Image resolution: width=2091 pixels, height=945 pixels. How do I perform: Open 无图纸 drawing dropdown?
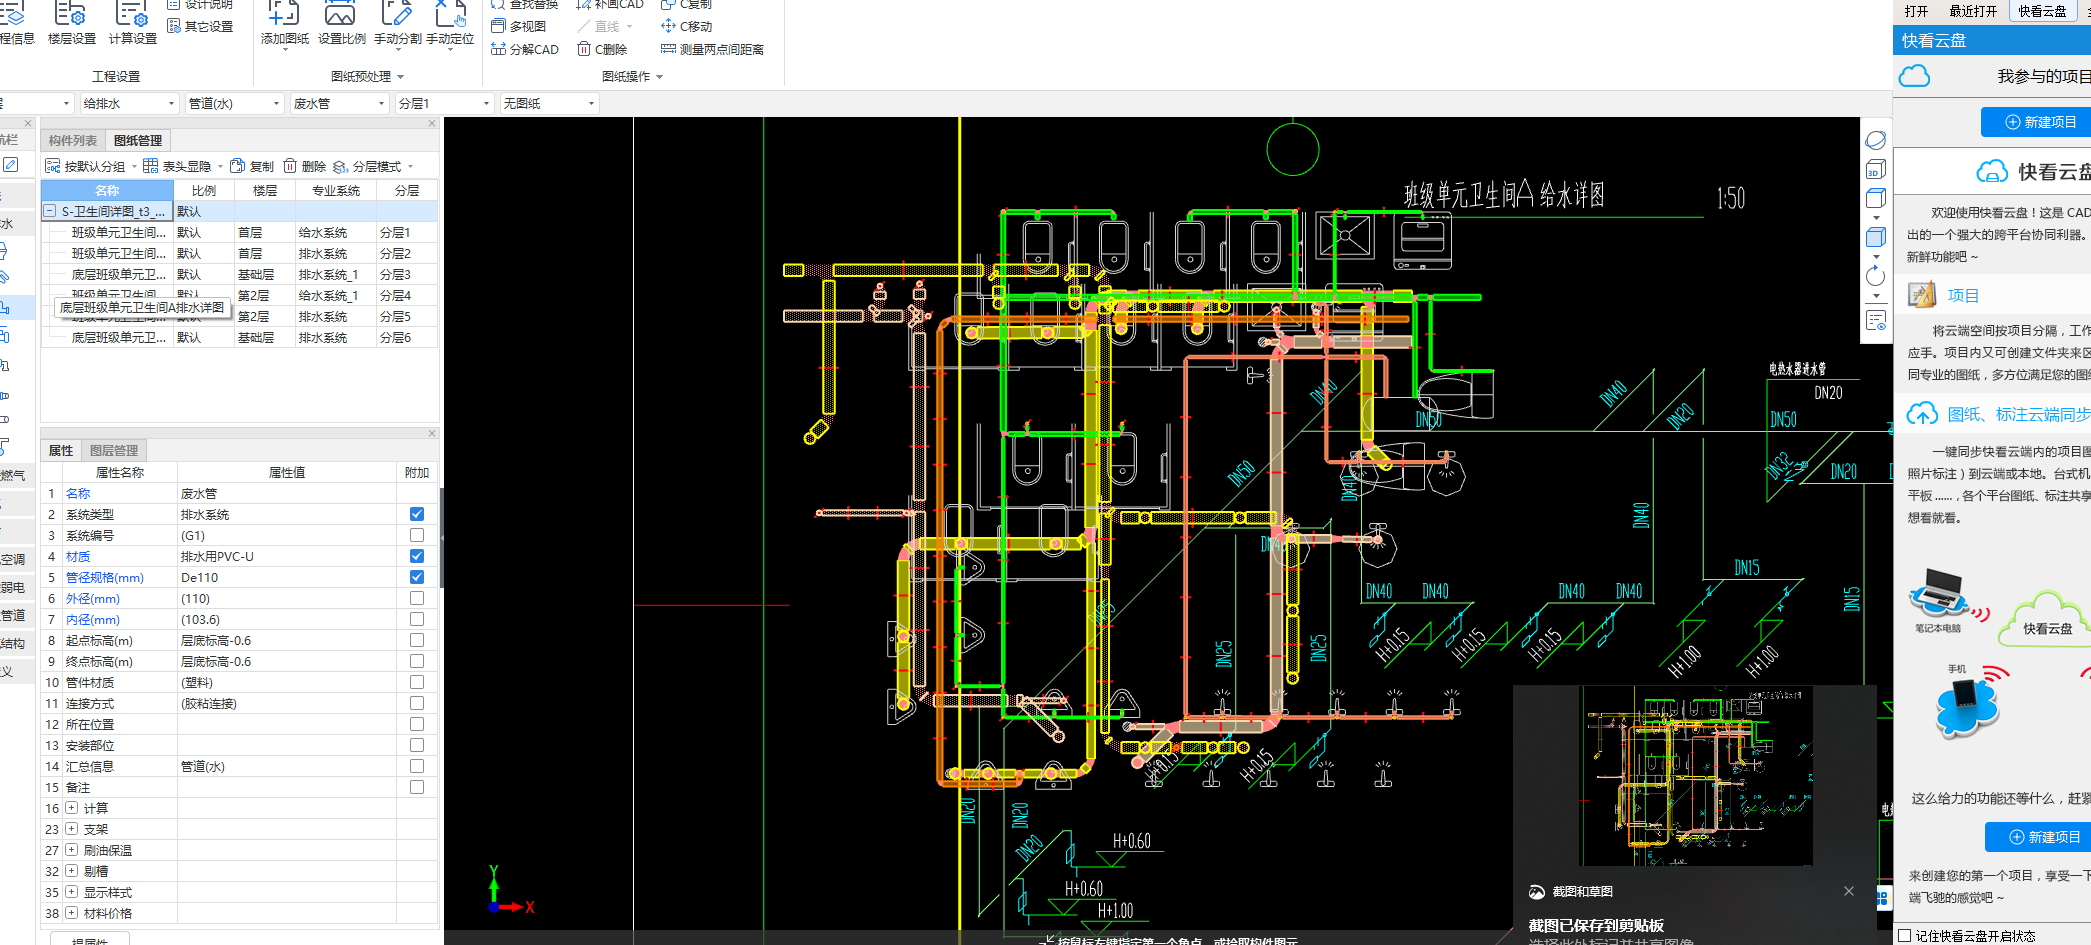pyautogui.click(x=549, y=103)
